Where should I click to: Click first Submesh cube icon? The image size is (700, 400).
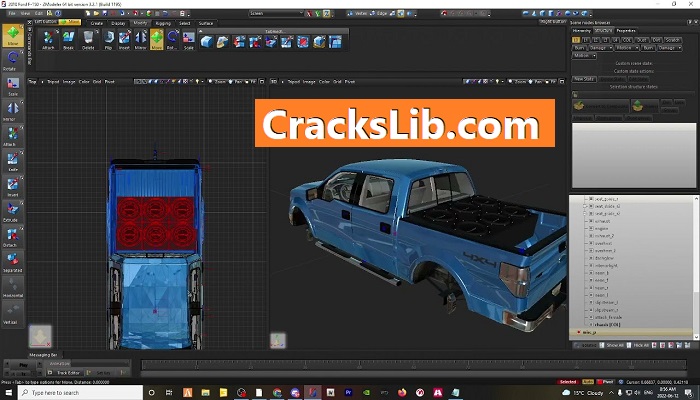[x=206, y=42]
